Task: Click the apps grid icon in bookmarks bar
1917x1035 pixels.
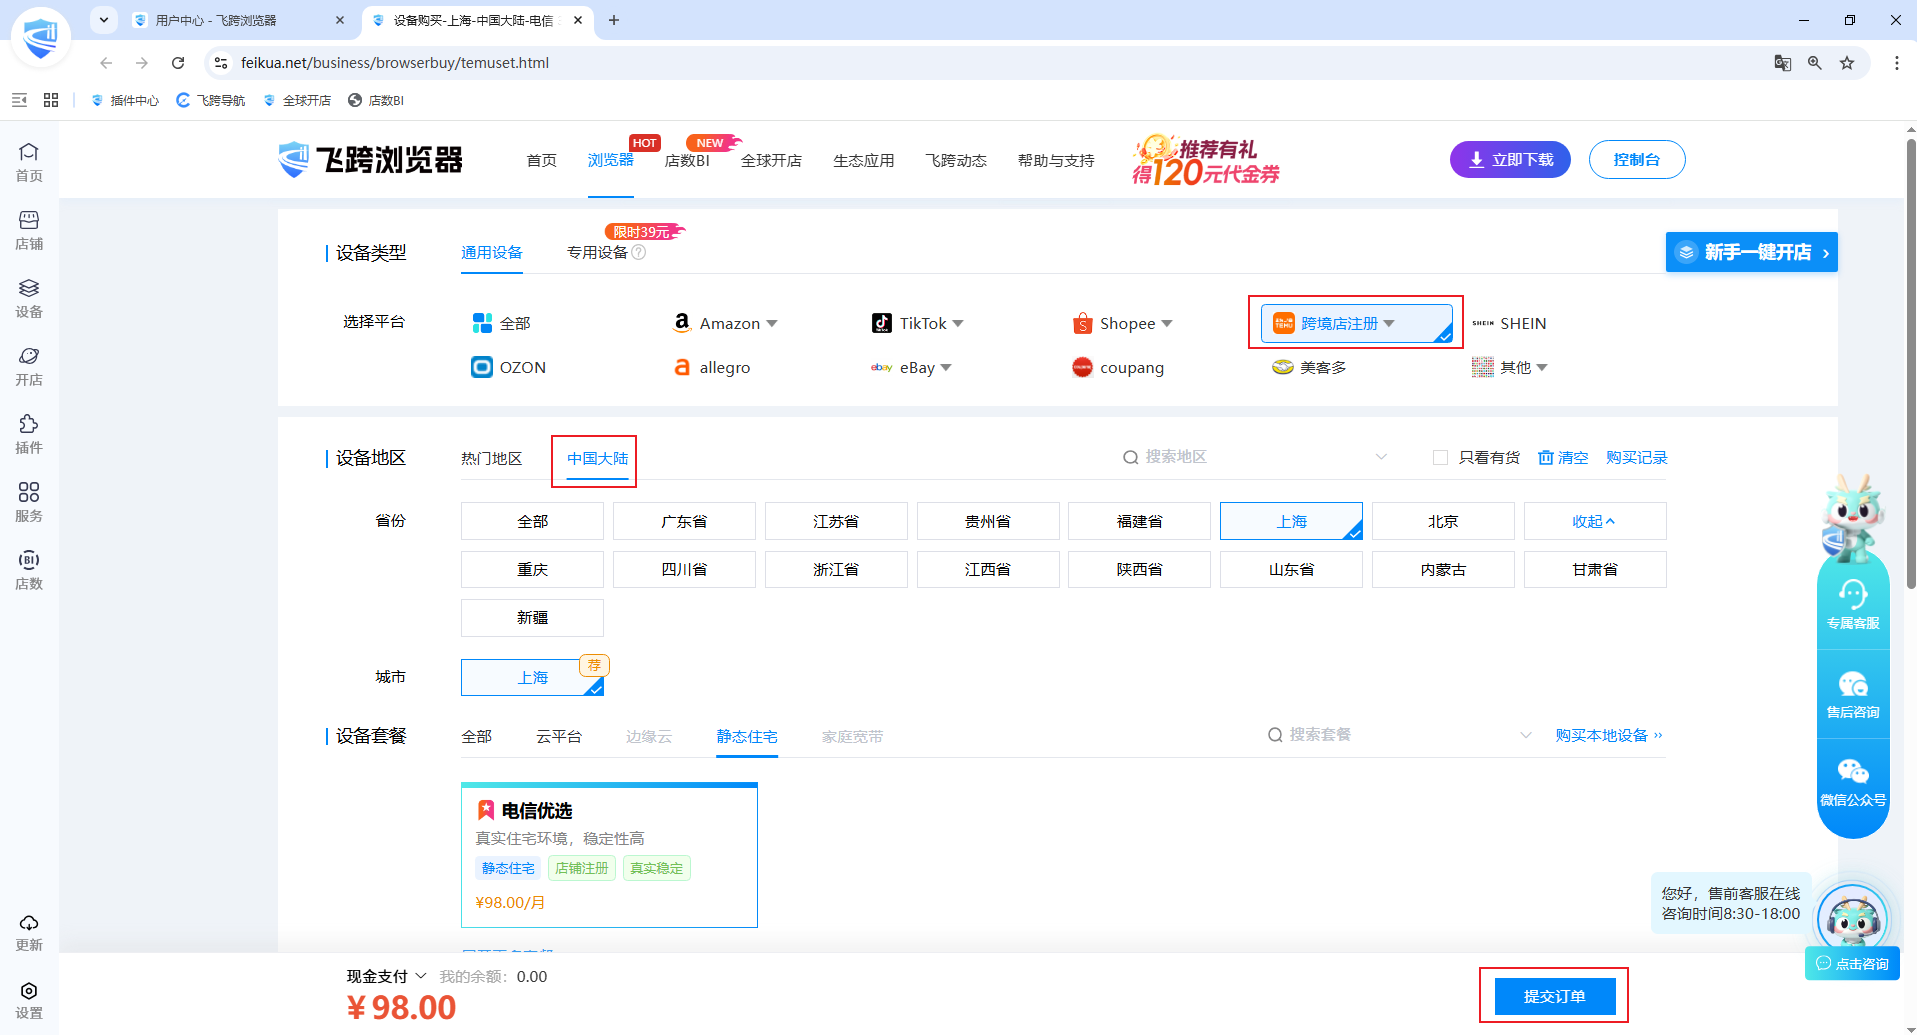Action: 51,100
